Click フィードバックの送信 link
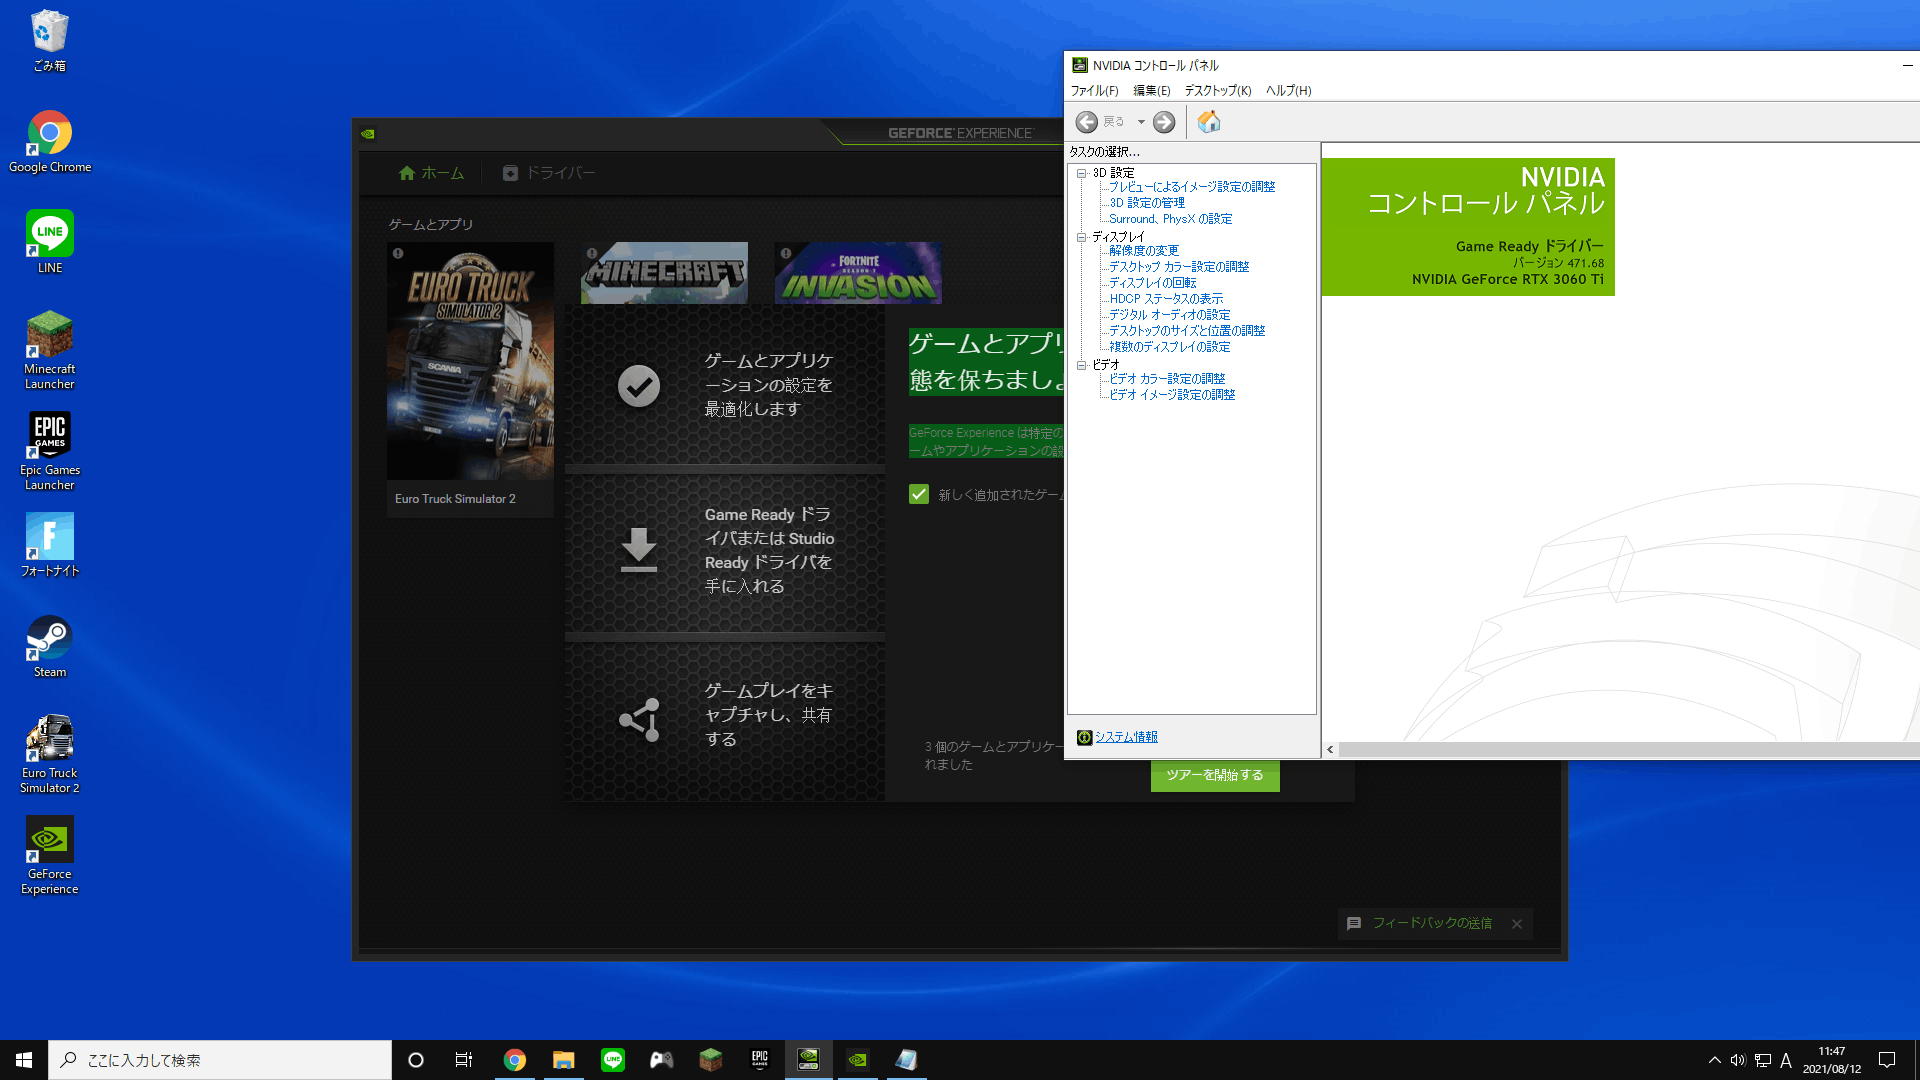The height and width of the screenshot is (1080, 1920). click(1432, 923)
